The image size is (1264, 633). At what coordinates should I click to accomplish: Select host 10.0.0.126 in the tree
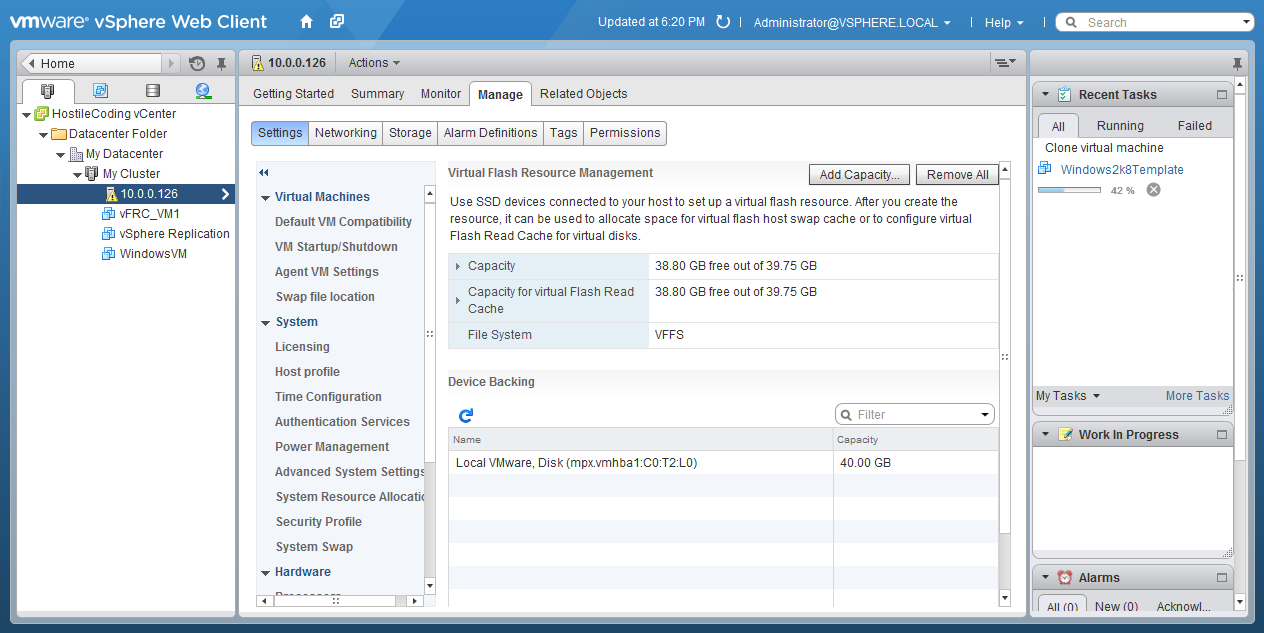click(x=126, y=194)
